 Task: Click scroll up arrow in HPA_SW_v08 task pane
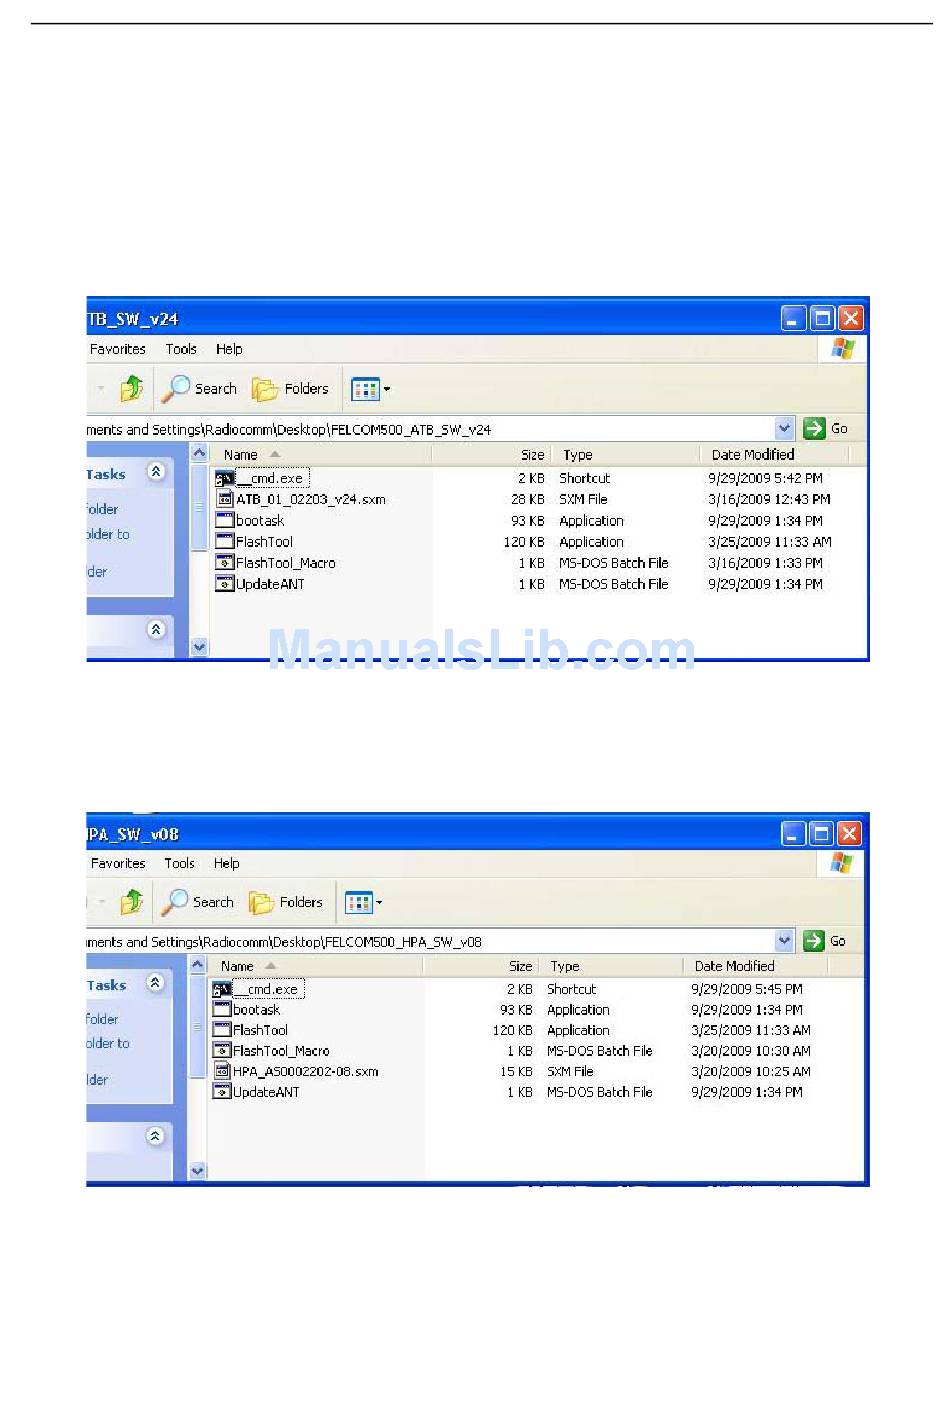click(x=197, y=965)
